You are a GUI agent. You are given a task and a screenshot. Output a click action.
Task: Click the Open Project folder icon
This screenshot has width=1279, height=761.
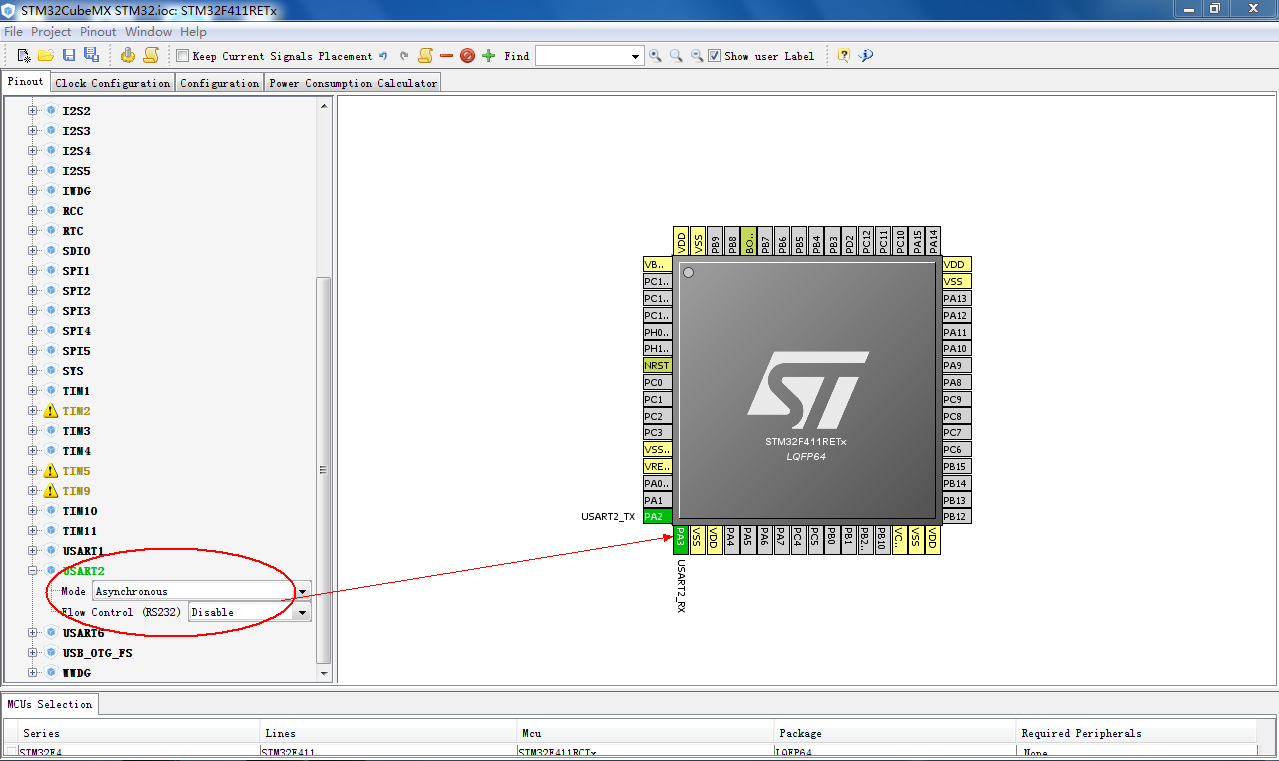point(46,56)
